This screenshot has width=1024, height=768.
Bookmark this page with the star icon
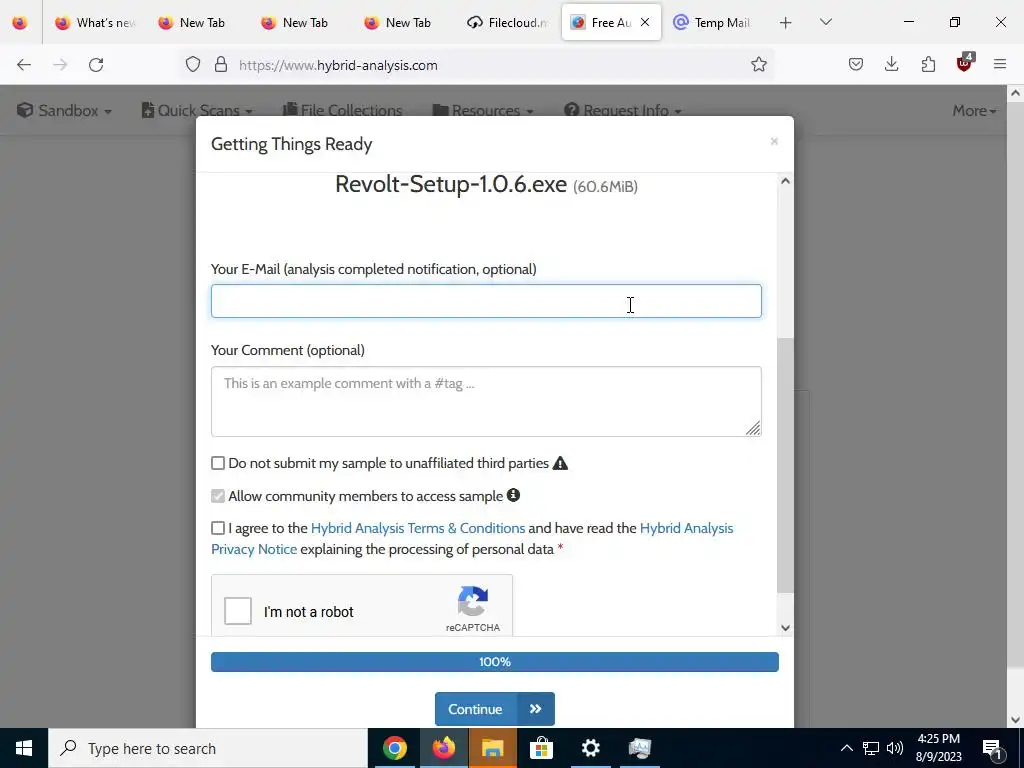pos(758,64)
